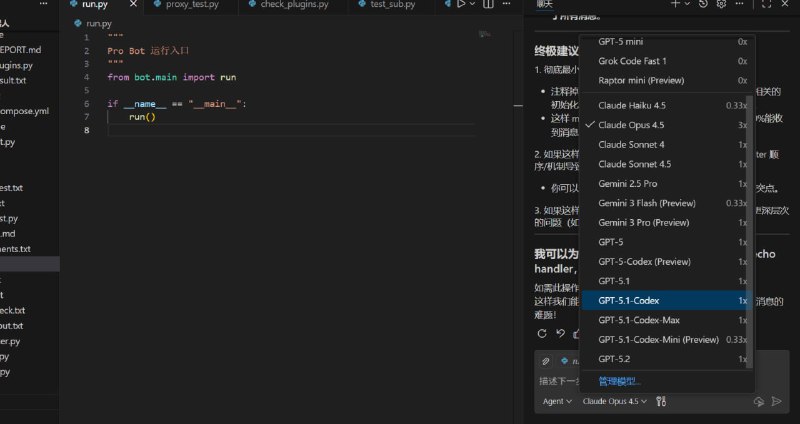The image size is (800, 424).
Task: Send chat message with arrow icon
Action: [777, 402]
